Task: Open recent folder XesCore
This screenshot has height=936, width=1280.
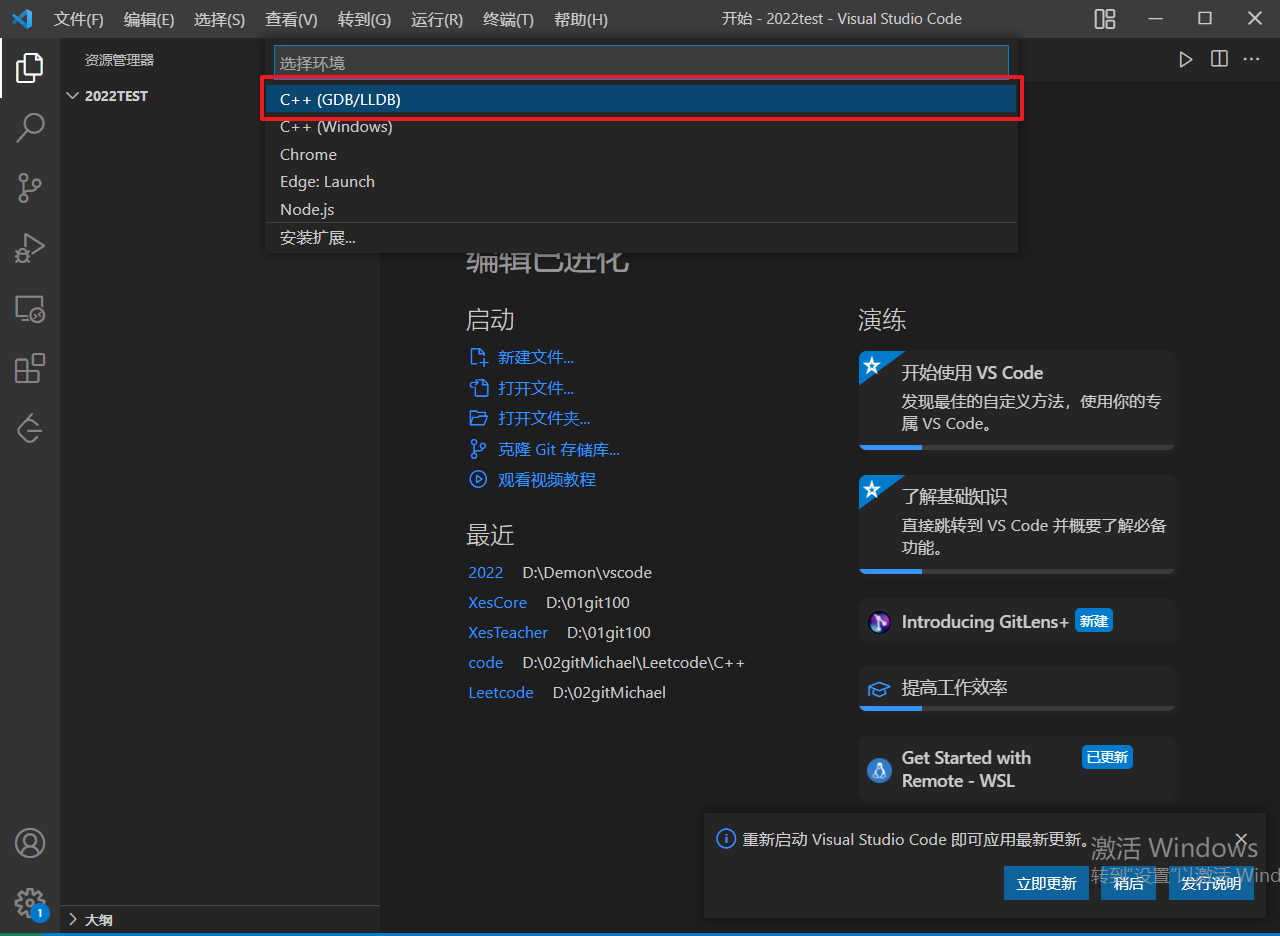Action: click(x=497, y=603)
